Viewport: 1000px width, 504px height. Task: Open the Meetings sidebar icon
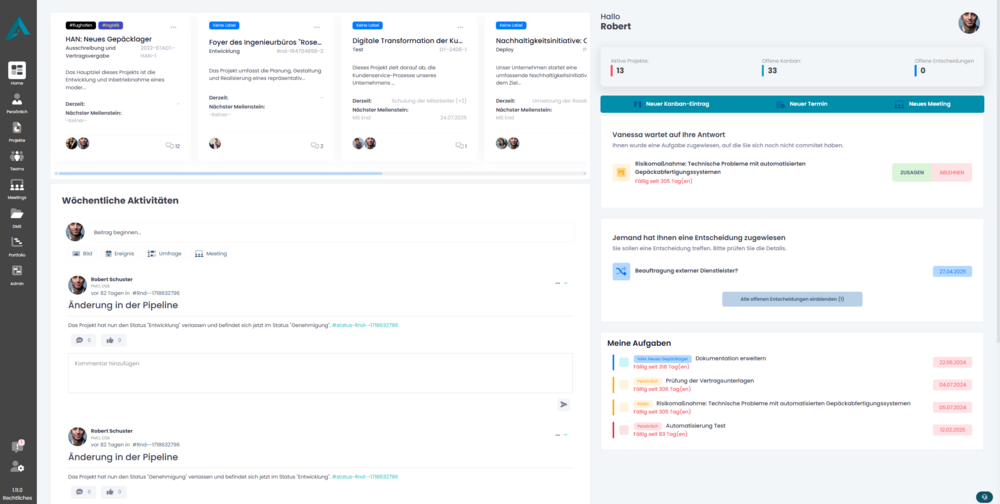(x=17, y=186)
